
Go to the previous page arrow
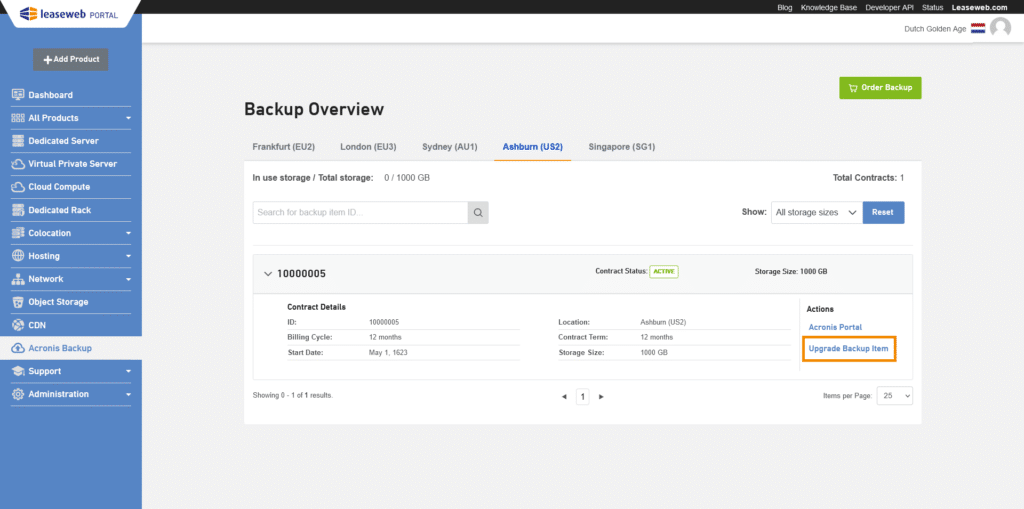[x=564, y=397]
